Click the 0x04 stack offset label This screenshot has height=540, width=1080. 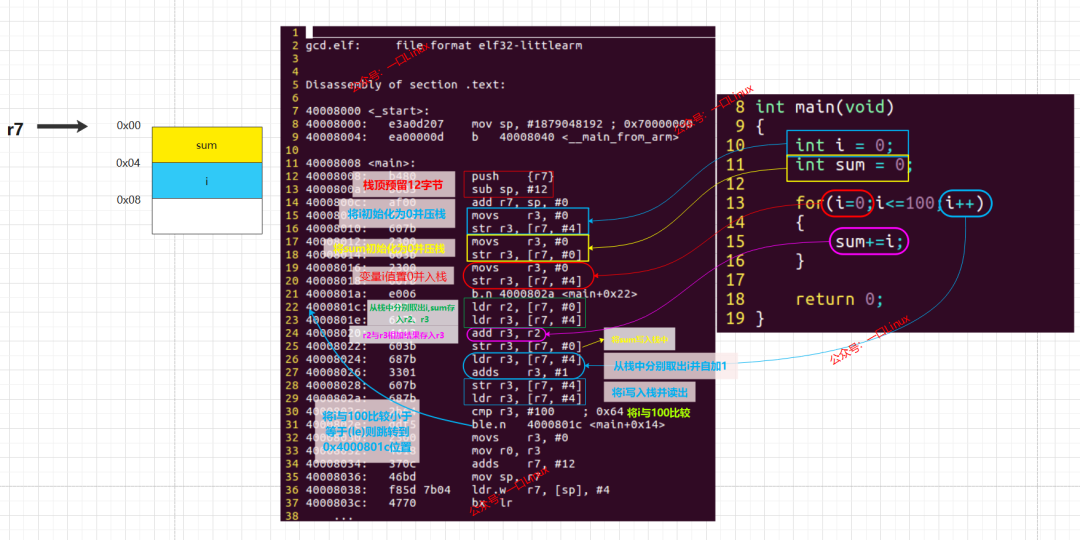click(128, 163)
